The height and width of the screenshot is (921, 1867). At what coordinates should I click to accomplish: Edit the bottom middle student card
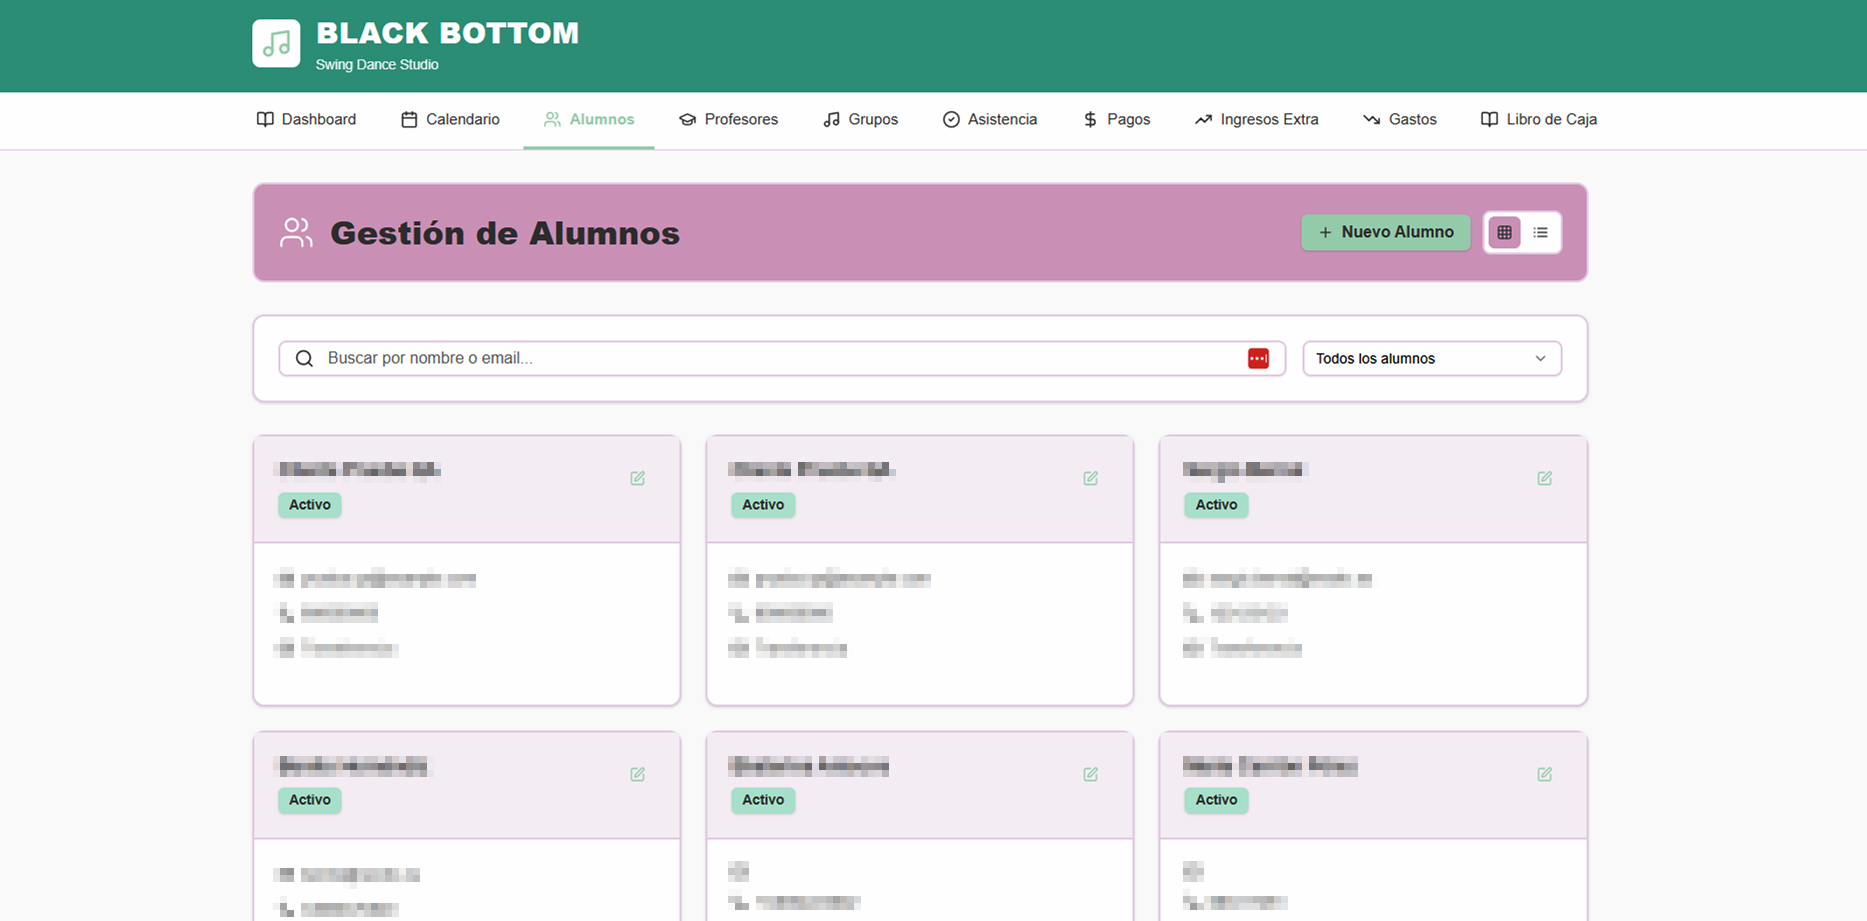point(1090,774)
